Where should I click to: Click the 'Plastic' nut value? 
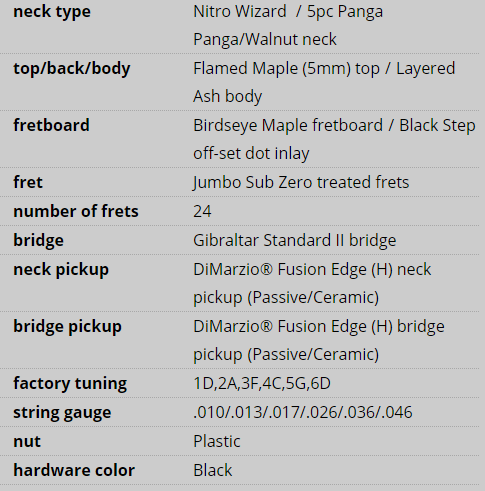(x=217, y=442)
